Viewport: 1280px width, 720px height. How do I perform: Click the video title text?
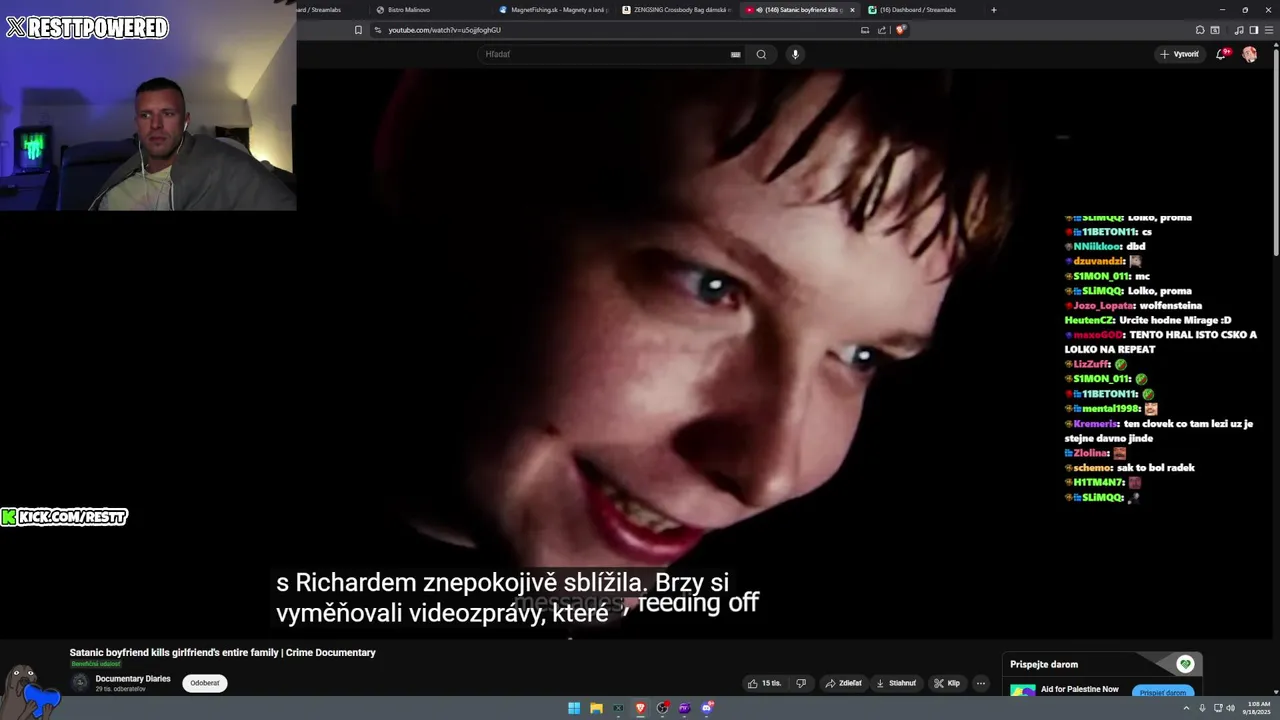[x=223, y=652]
